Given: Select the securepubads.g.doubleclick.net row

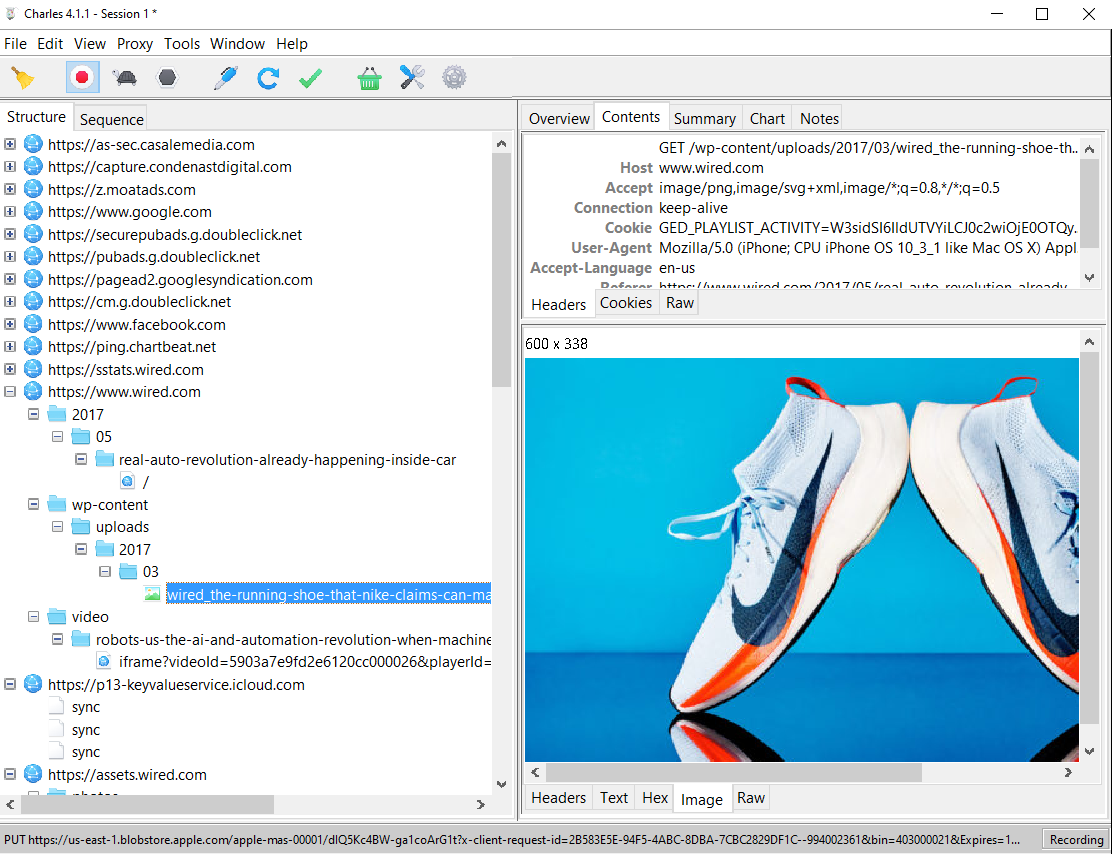Looking at the screenshot, I should [175, 235].
